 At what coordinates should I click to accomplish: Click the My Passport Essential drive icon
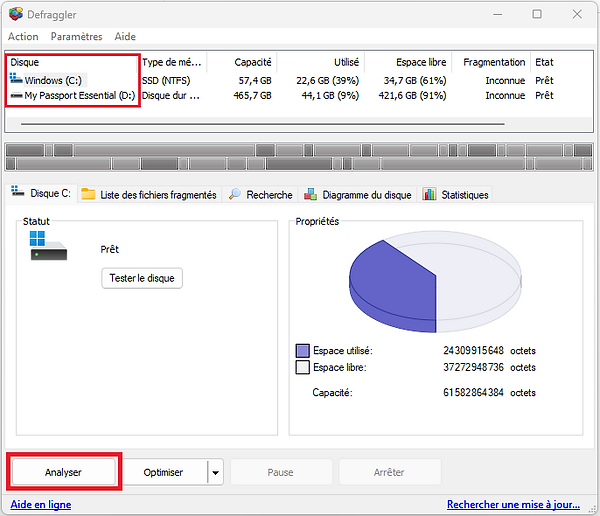[16, 95]
